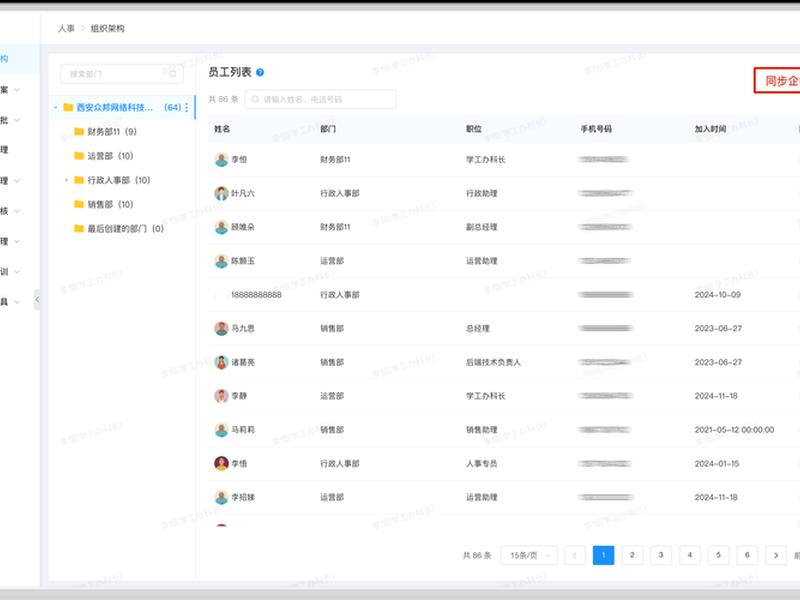Click the folder icon of 最后创建的部门
Image resolution: width=800 pixels, height=600 pixels.
[79, 228]
